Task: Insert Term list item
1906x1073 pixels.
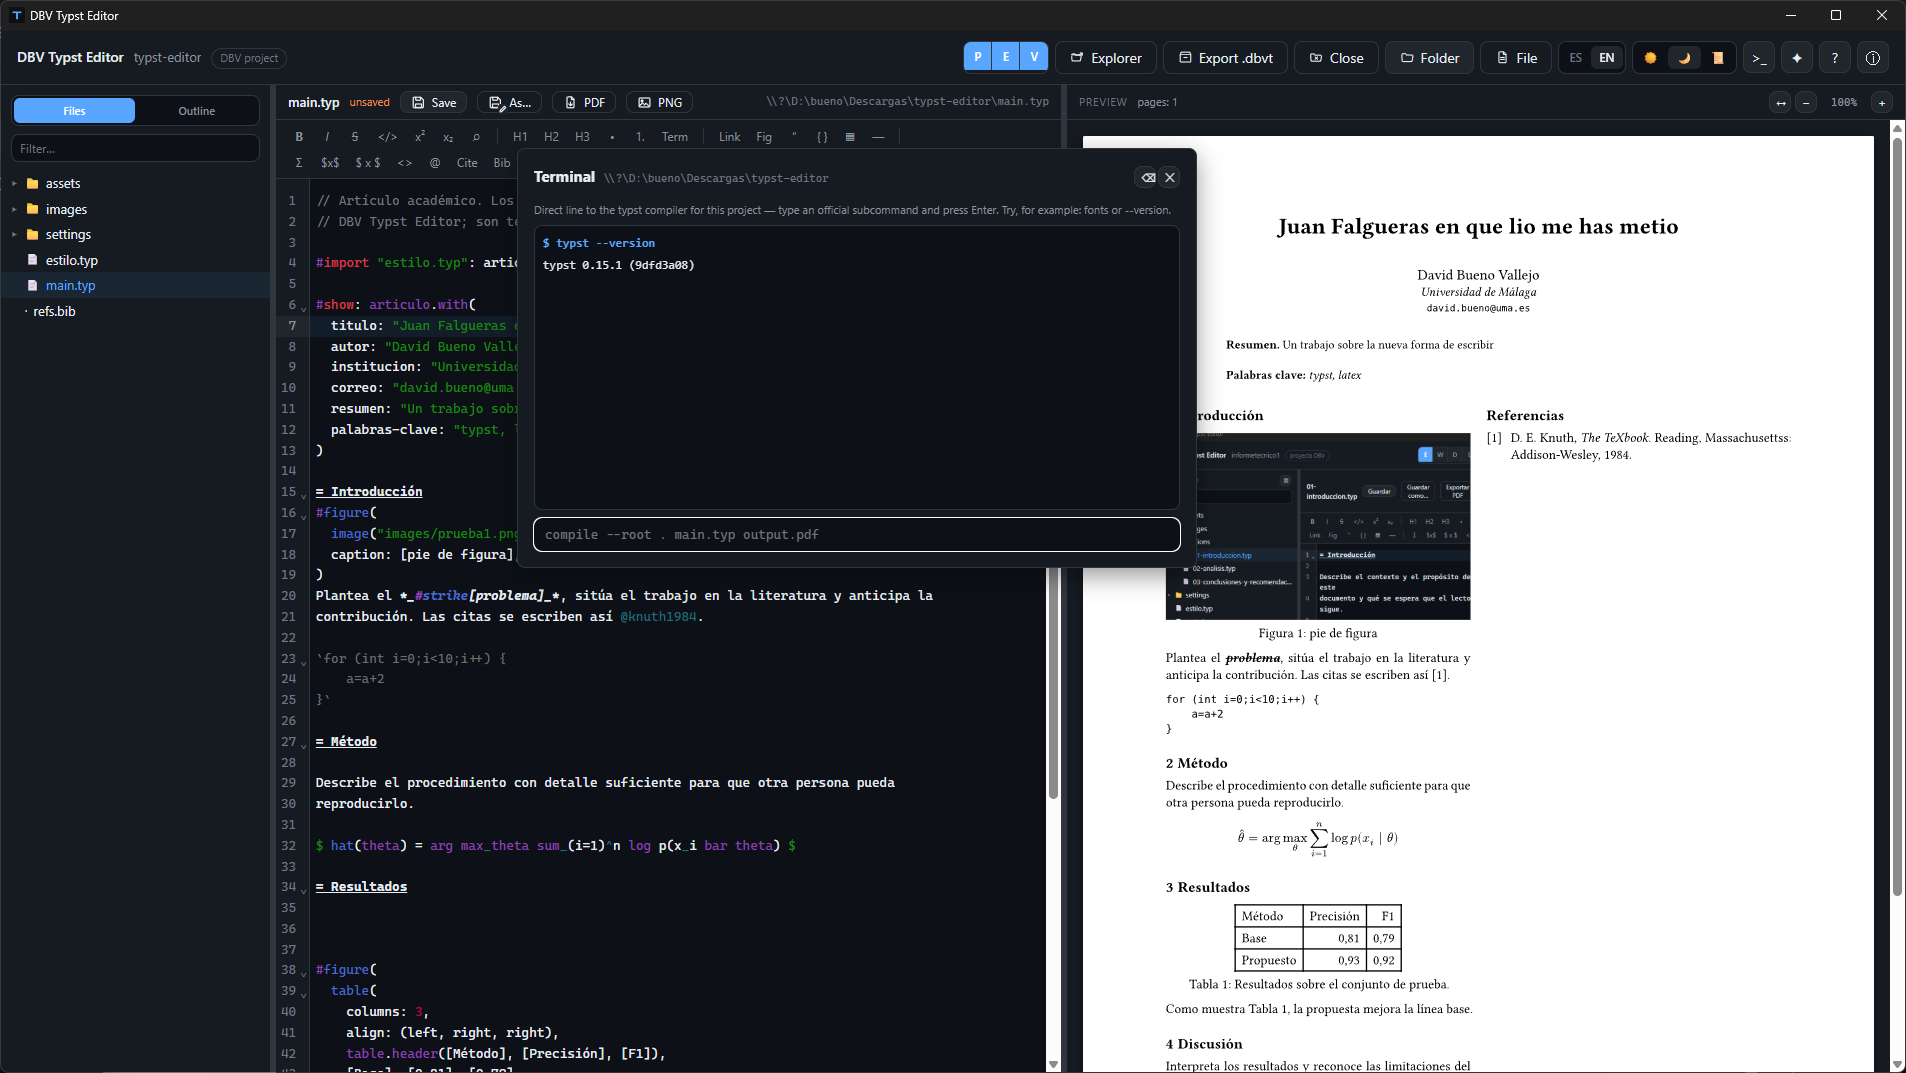Action: point(675,137)
